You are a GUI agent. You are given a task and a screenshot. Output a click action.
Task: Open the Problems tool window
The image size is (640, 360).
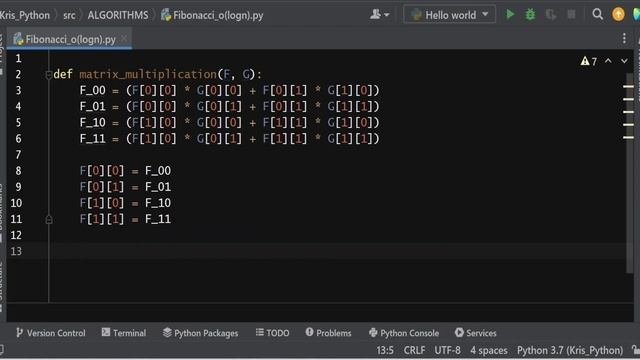[328, 333]
